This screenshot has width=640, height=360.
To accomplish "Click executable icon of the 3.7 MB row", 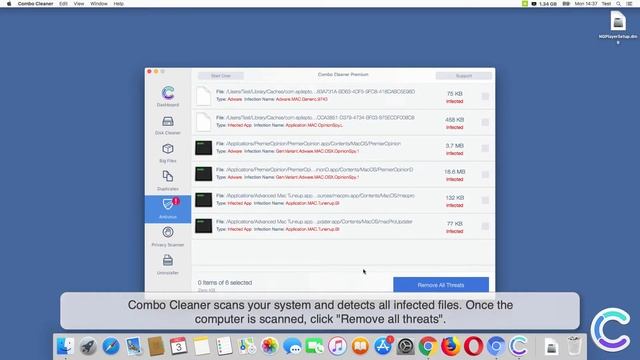I will (x=203, y=148).
